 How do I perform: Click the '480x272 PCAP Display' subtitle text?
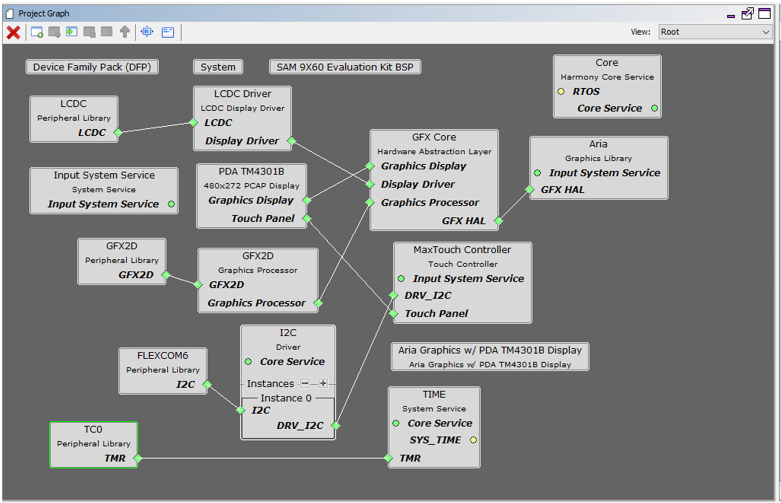point(252,186)
